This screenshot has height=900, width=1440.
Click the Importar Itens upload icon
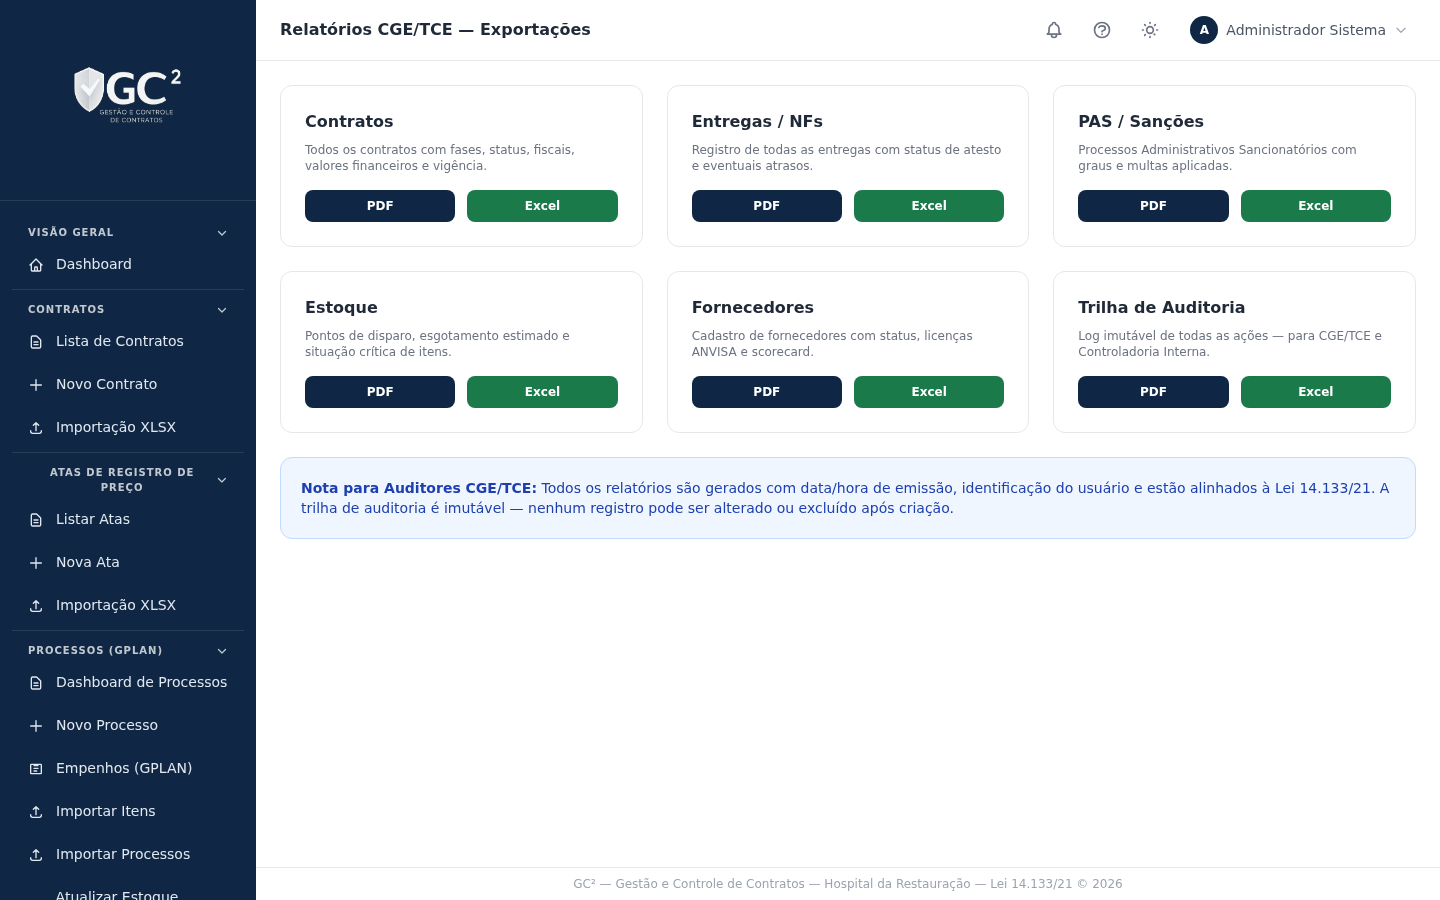pos(36,812)
